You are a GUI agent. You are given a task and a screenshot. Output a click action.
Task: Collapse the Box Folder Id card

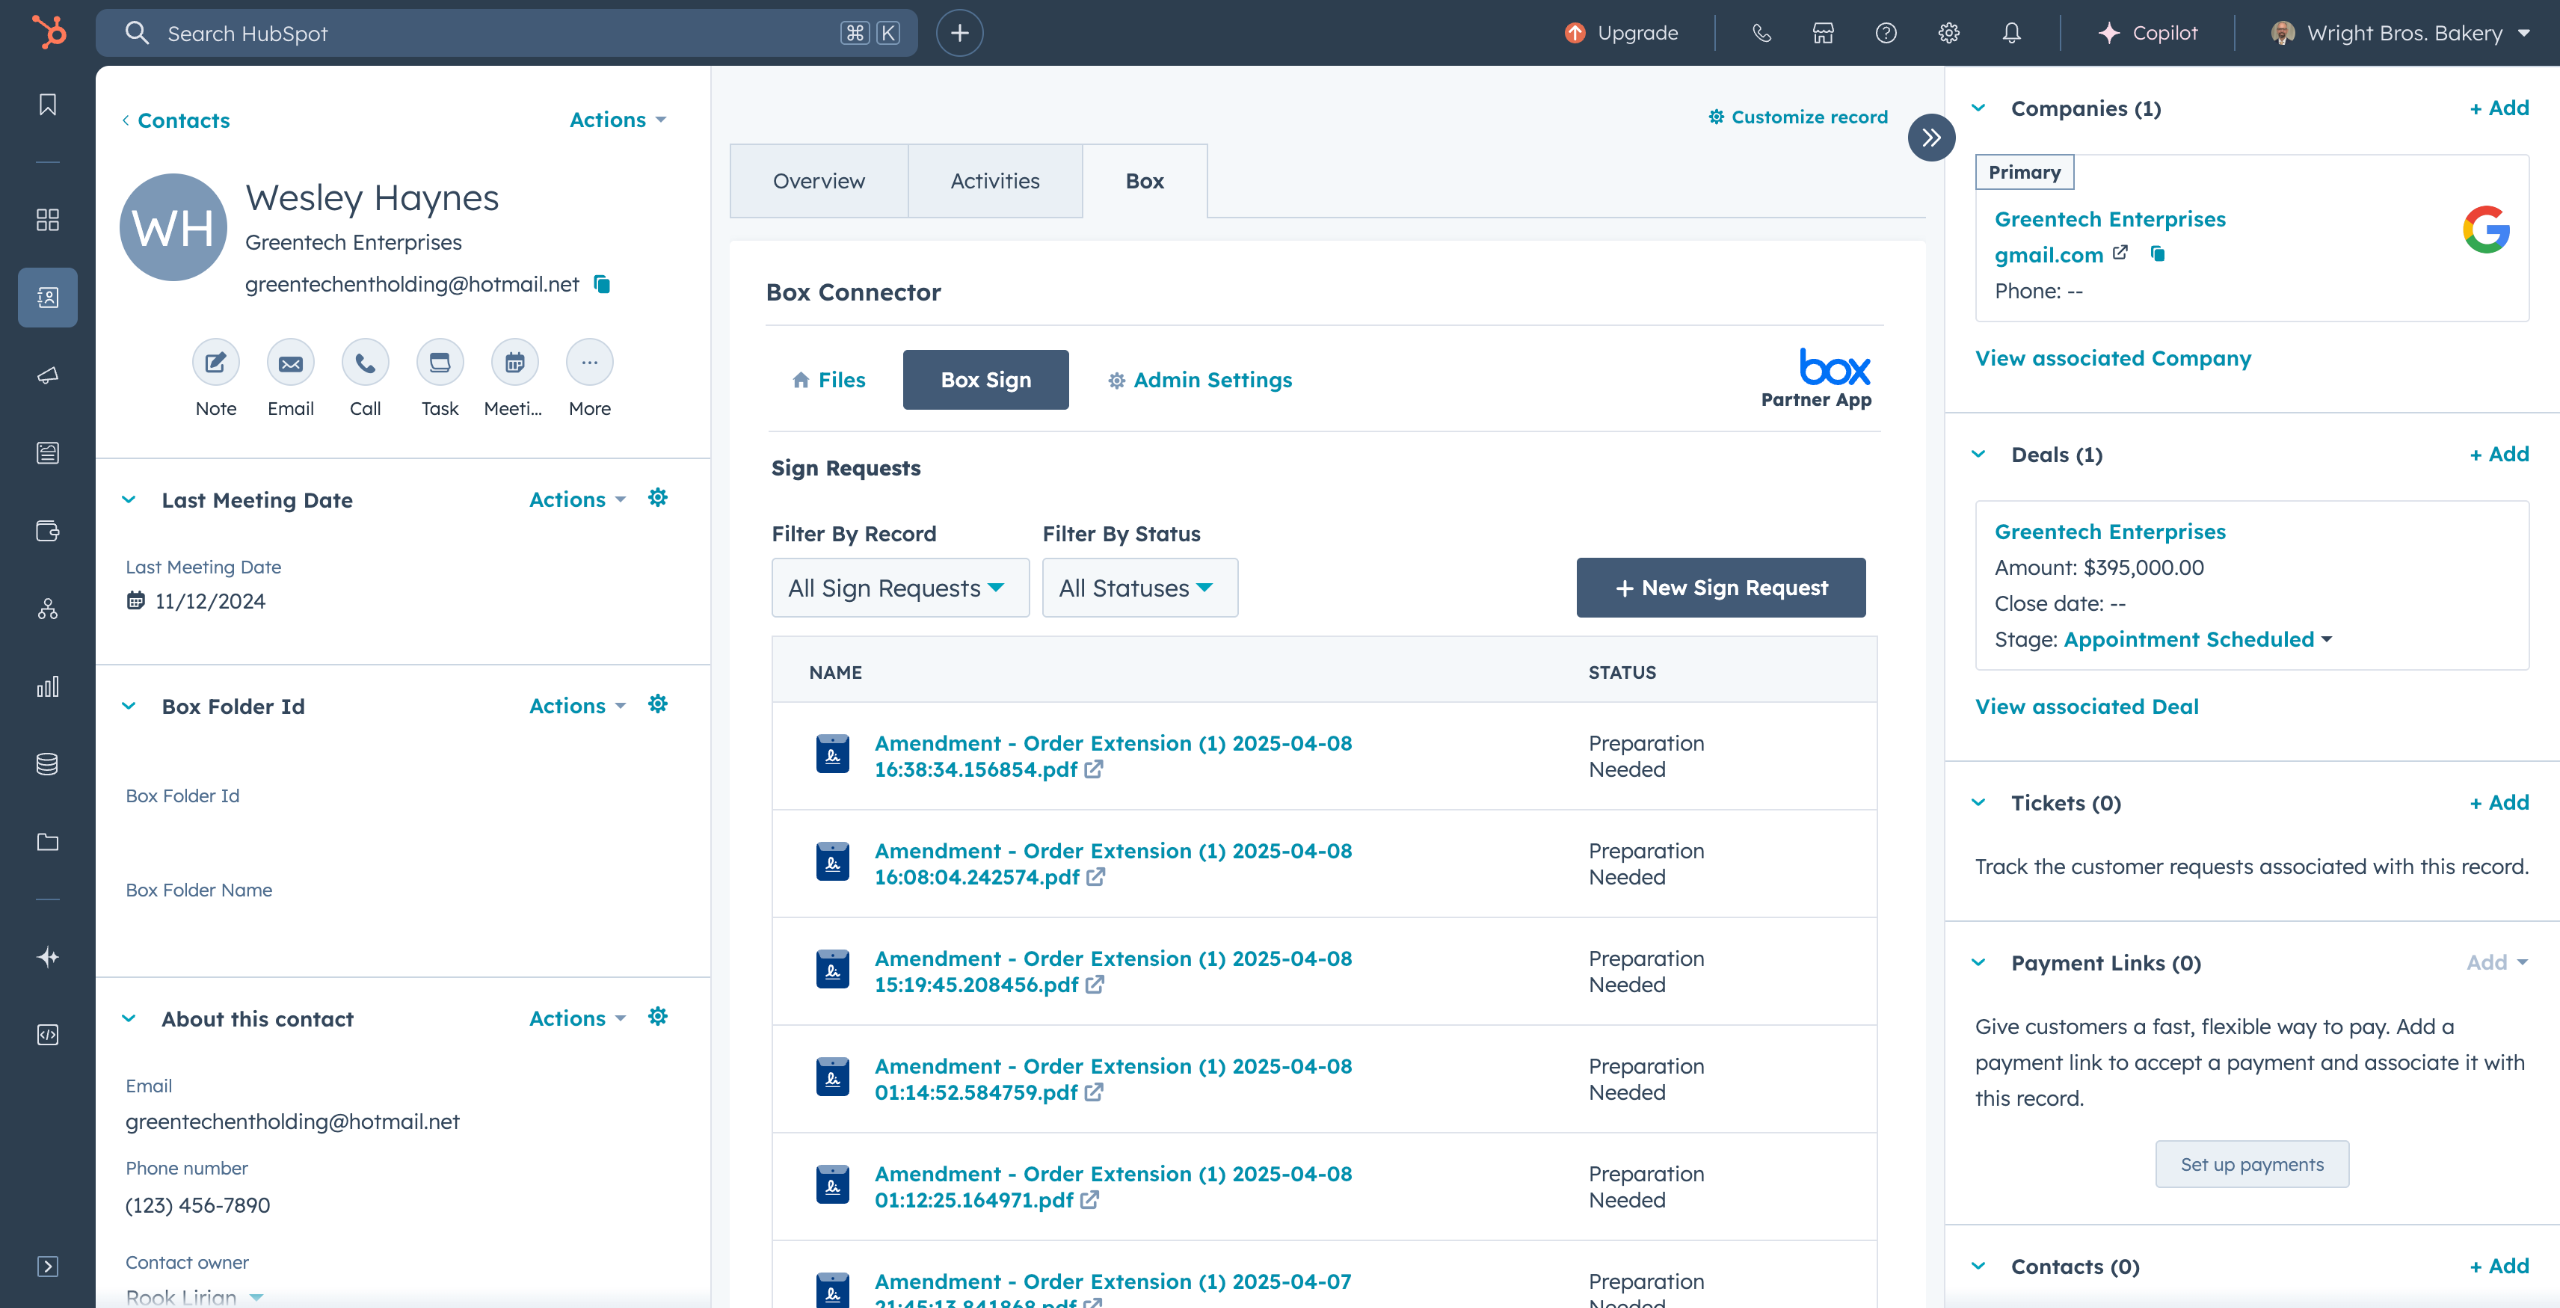(x=129, y=706)
